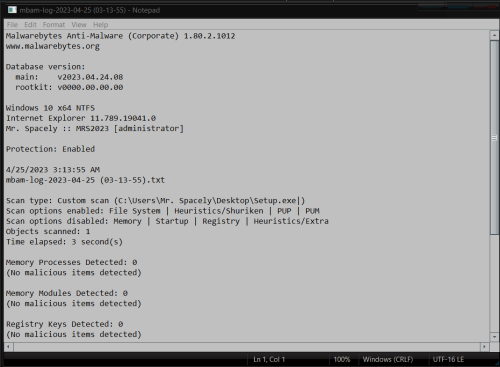Click the line 'Malwarebytes Anti-Malware (Corporate) 1.80.2.1012'
Screen dimensions: 500x367
pos(120,36)
